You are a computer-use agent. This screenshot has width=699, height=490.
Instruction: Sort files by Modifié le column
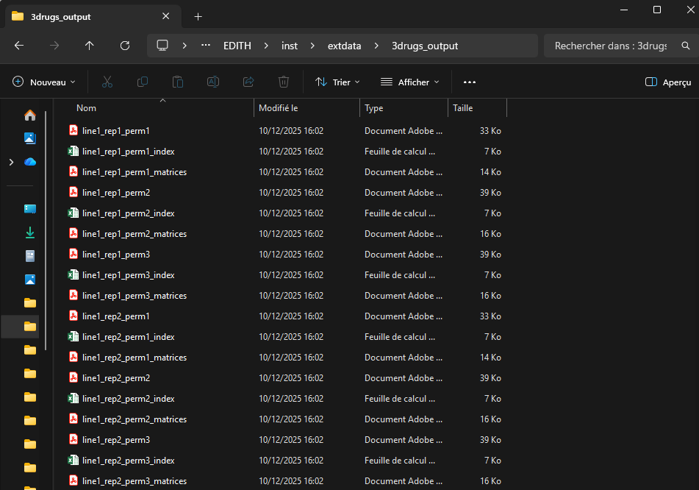[x=278, y=108]
